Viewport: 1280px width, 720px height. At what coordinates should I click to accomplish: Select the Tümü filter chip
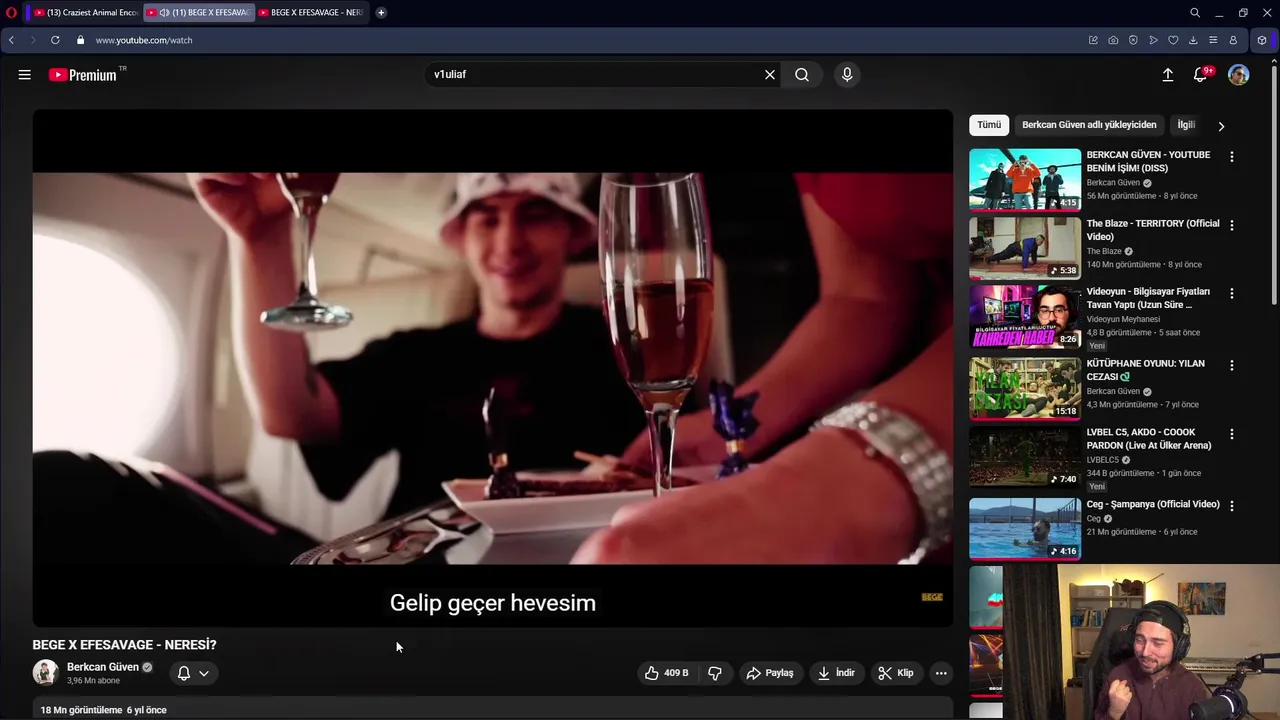click(x=989, y=125)
